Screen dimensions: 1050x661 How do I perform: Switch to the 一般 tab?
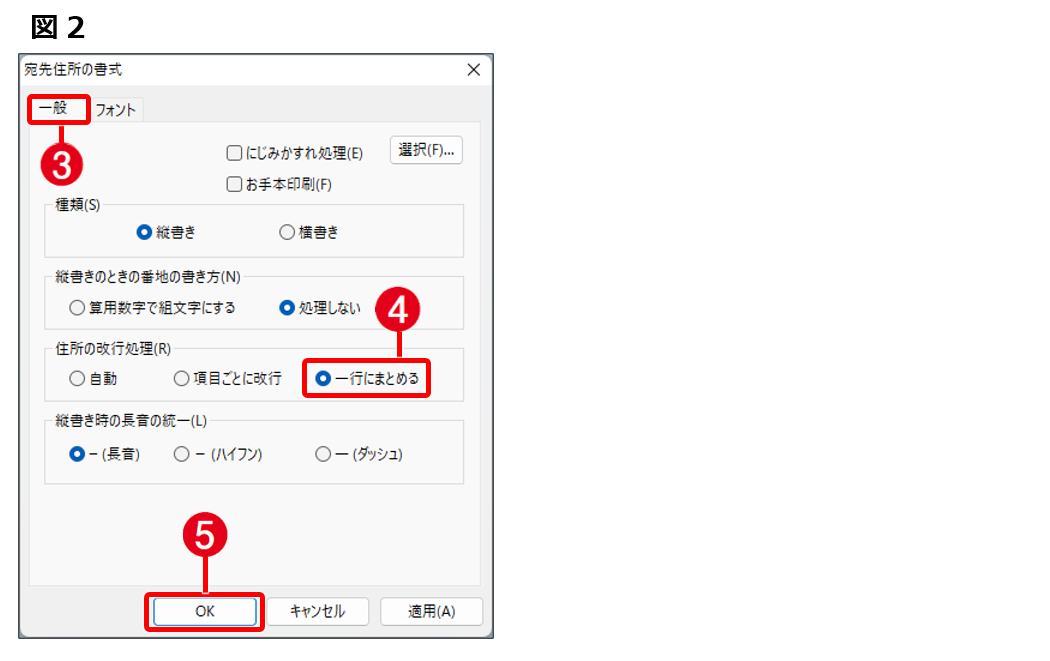pyautogui.click(x=54, y=108)
